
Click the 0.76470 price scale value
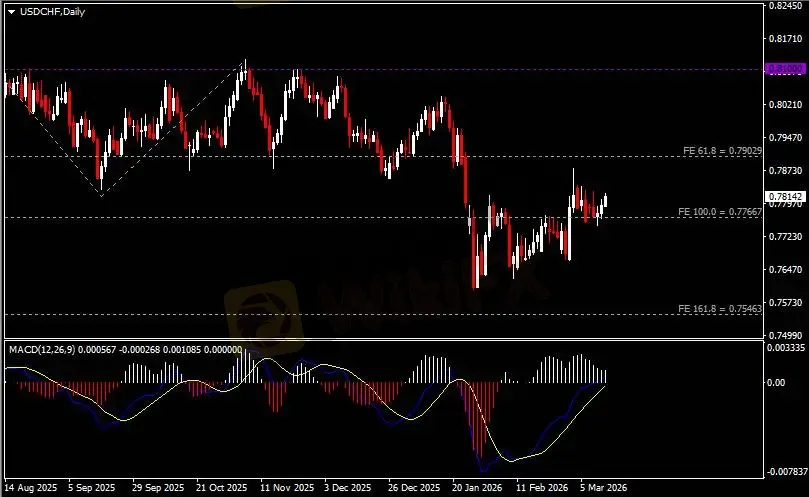(786, 270)
